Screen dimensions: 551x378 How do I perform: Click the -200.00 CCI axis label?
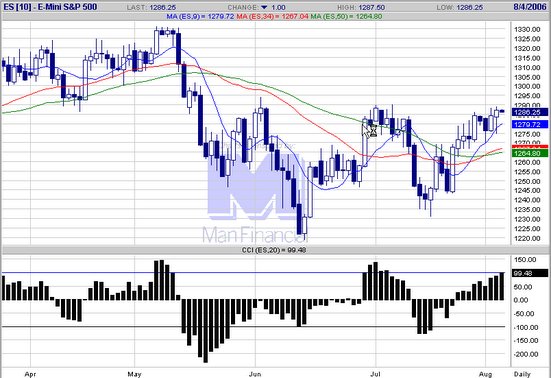tap(525, 354)
